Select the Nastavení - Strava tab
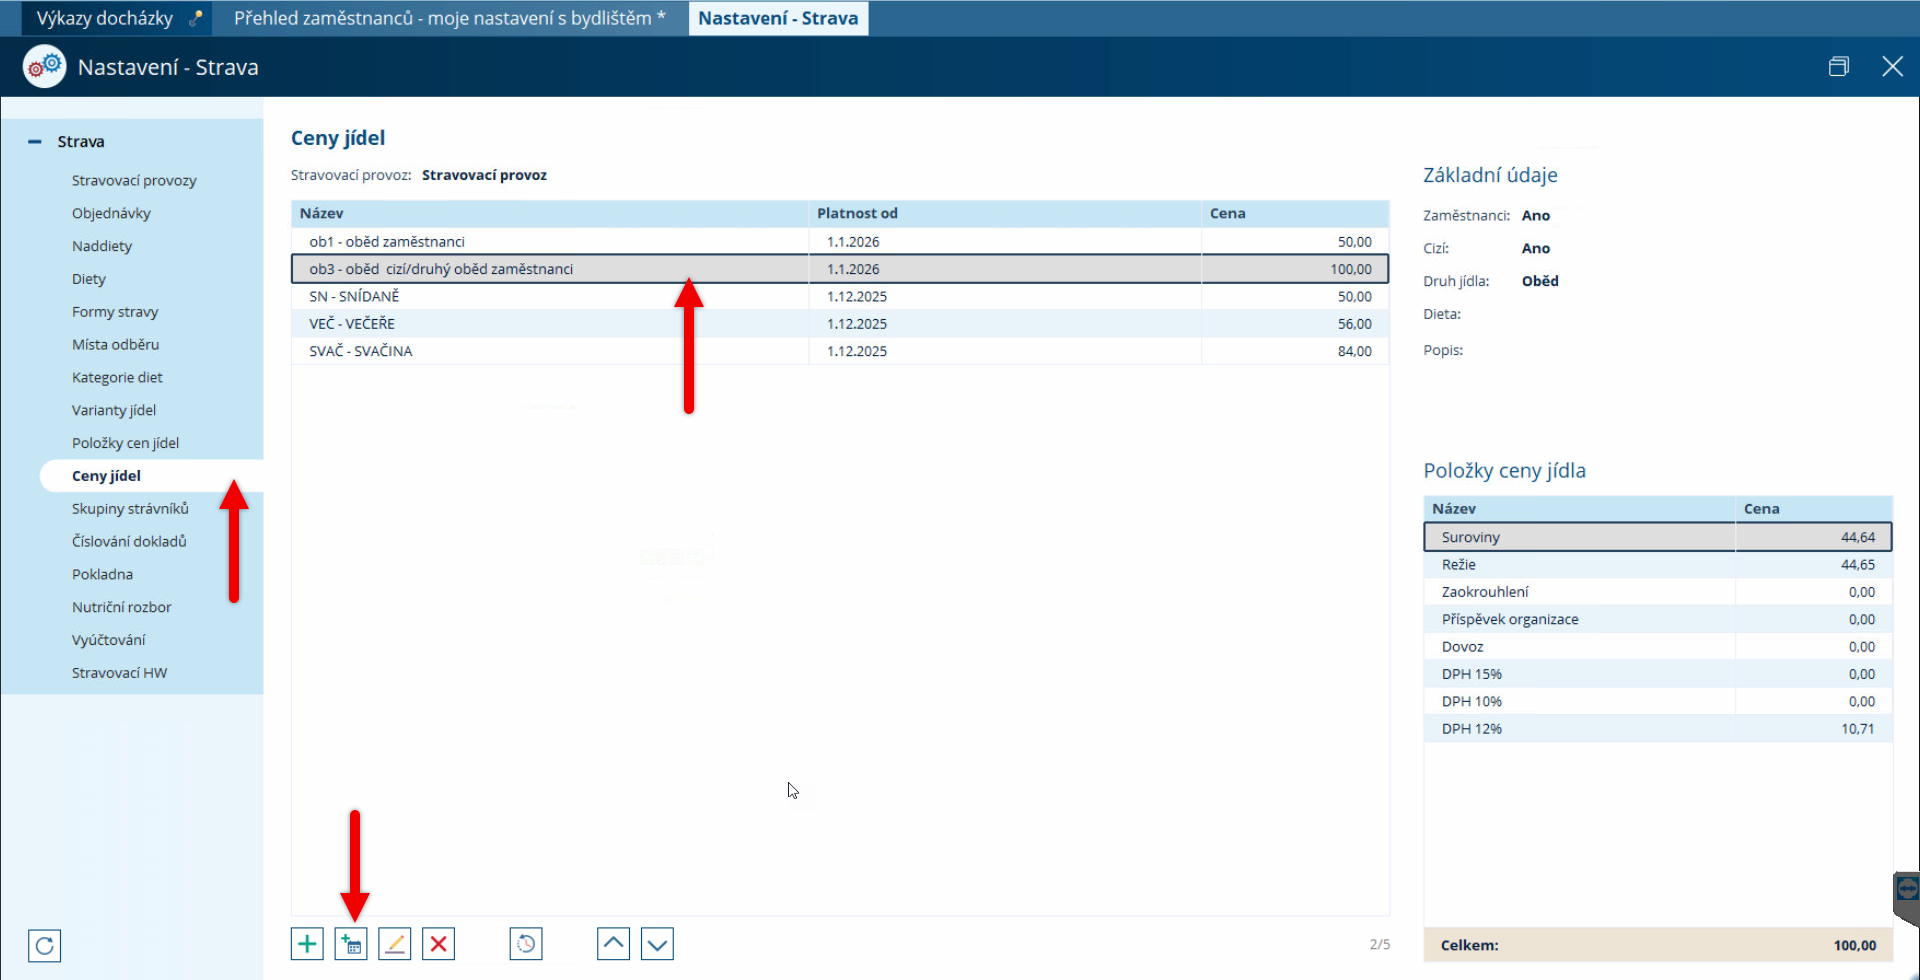Screen dimensions: 1920x980 [778, 18]
